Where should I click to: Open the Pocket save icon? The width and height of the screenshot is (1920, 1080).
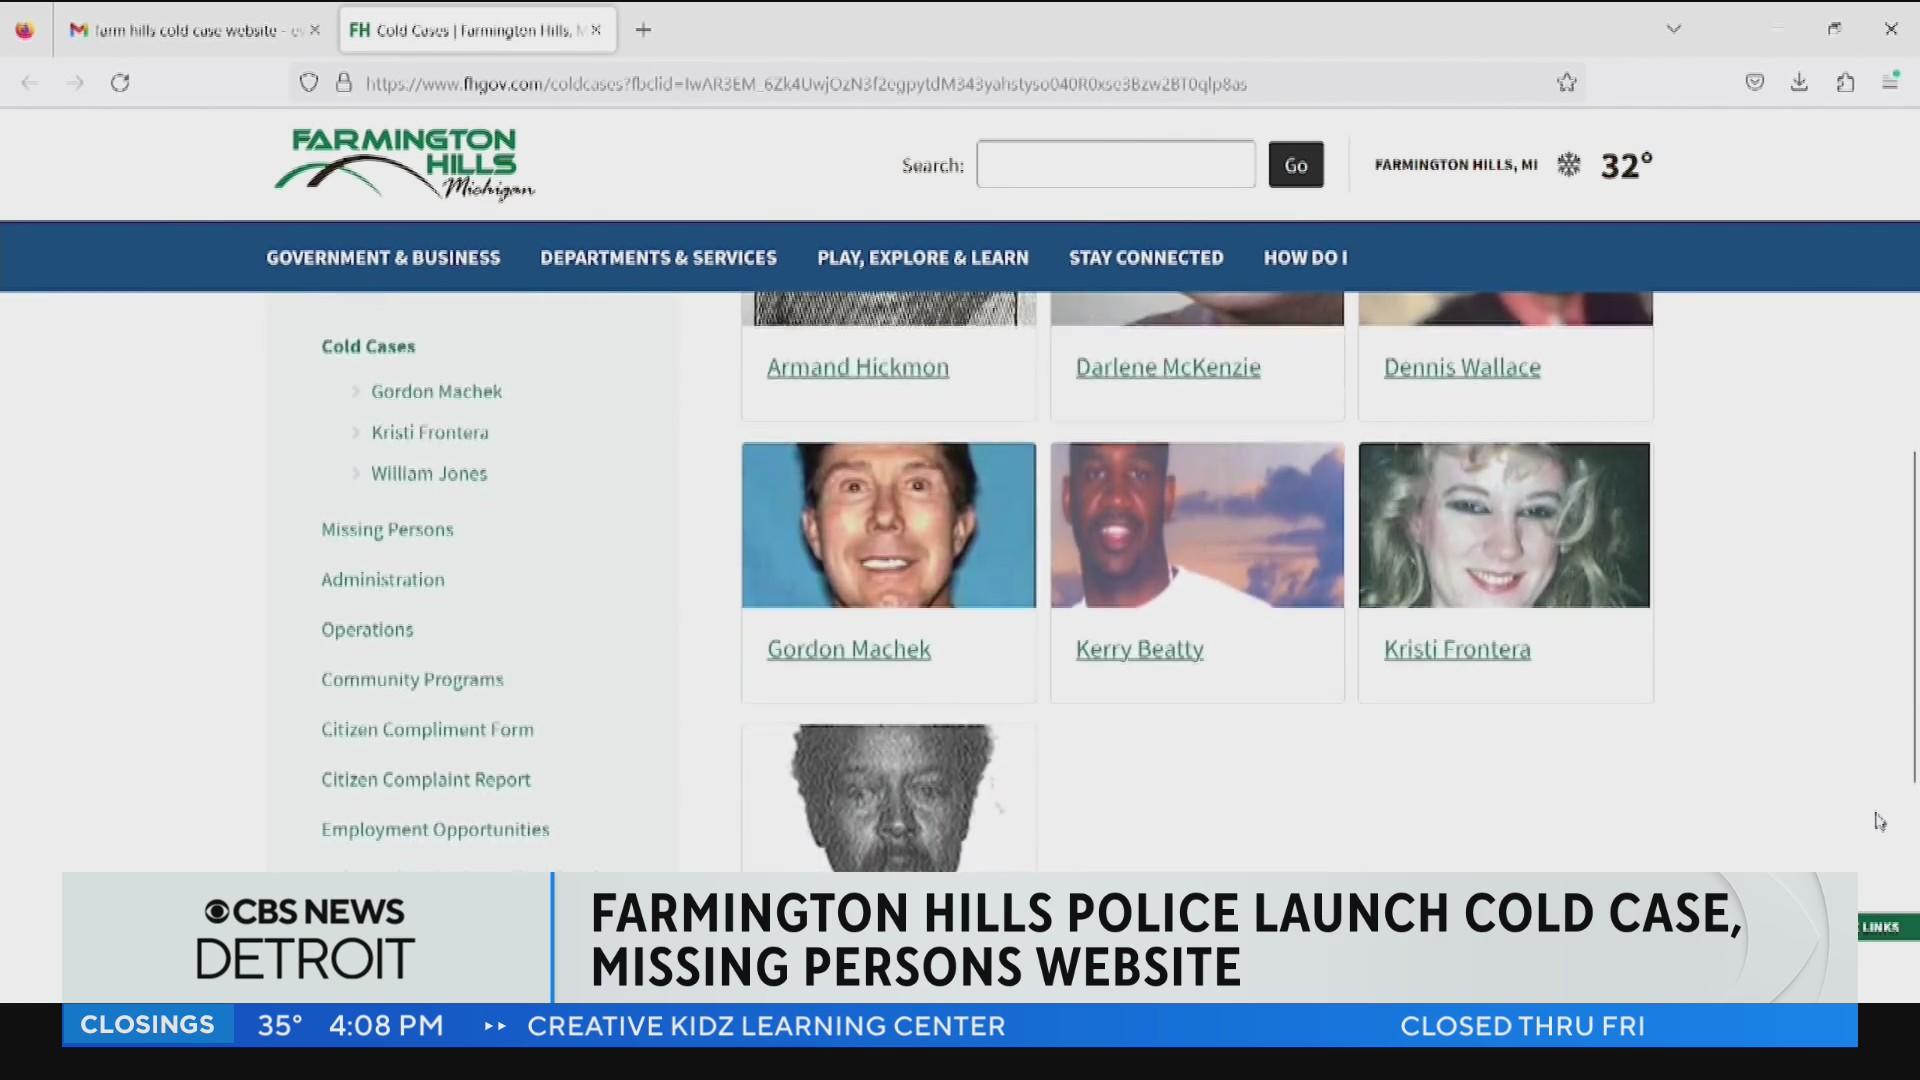point(1755,82)
